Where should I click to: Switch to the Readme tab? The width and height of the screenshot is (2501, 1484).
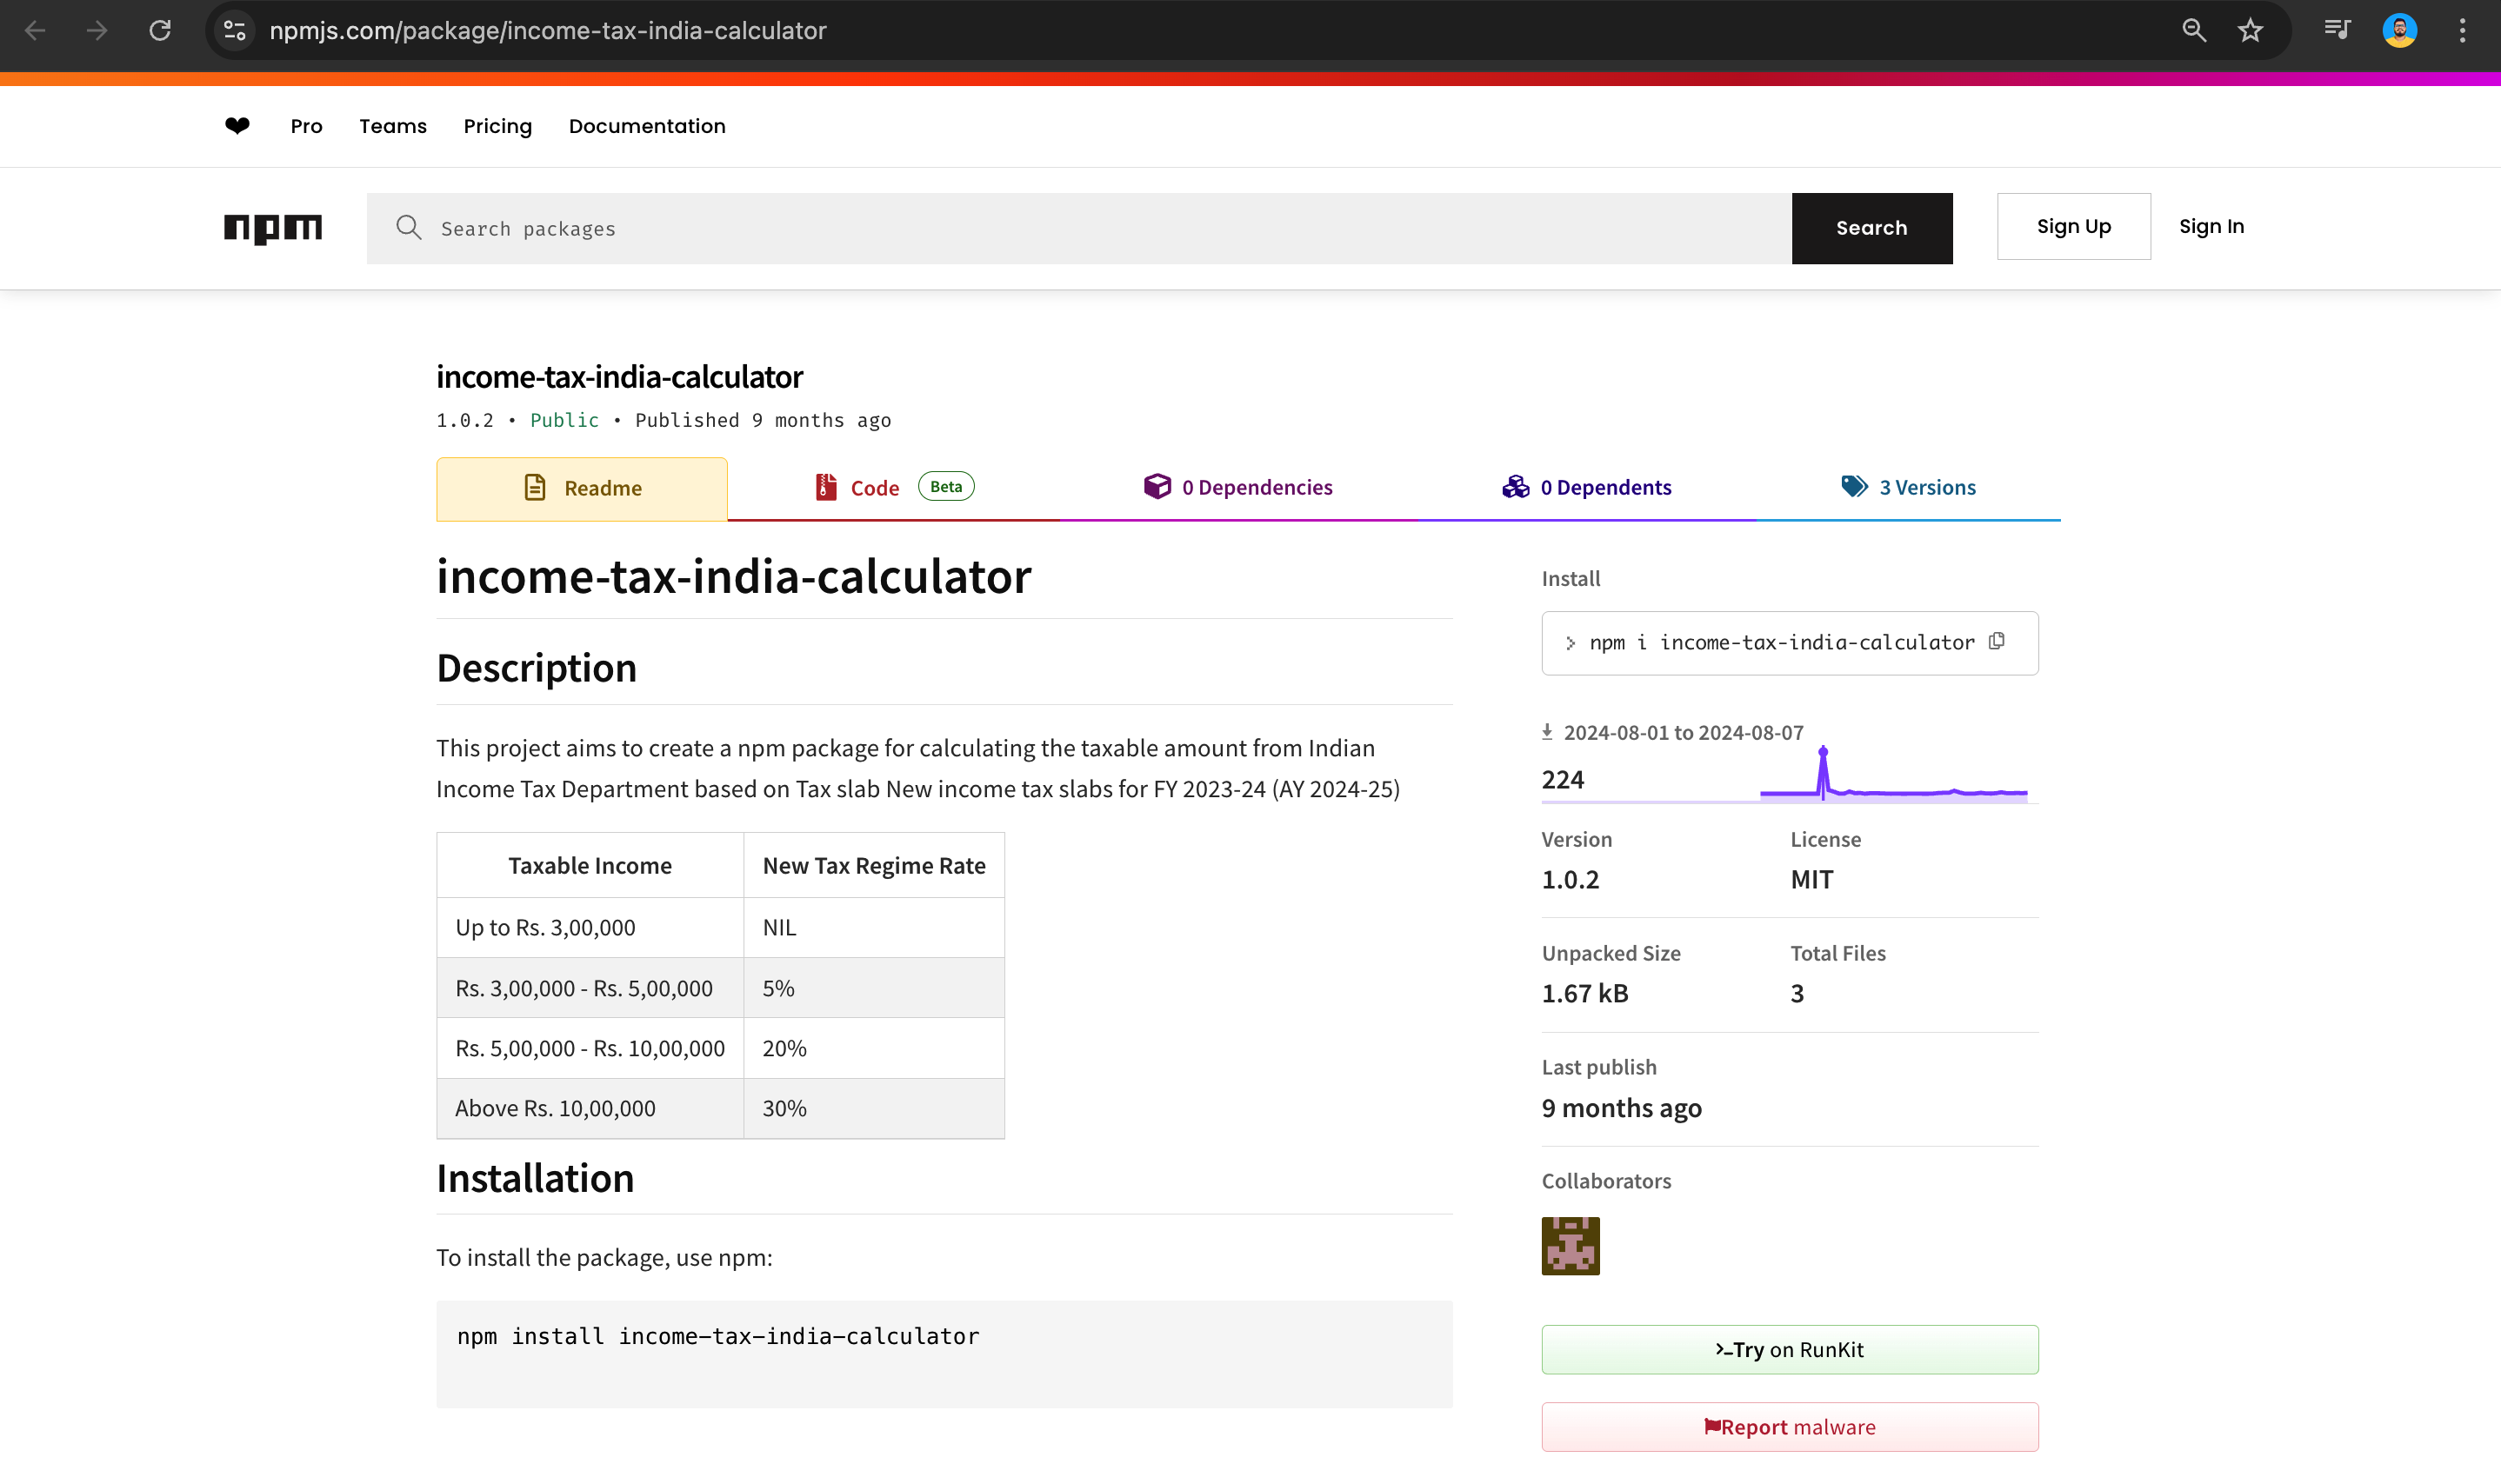582,488
